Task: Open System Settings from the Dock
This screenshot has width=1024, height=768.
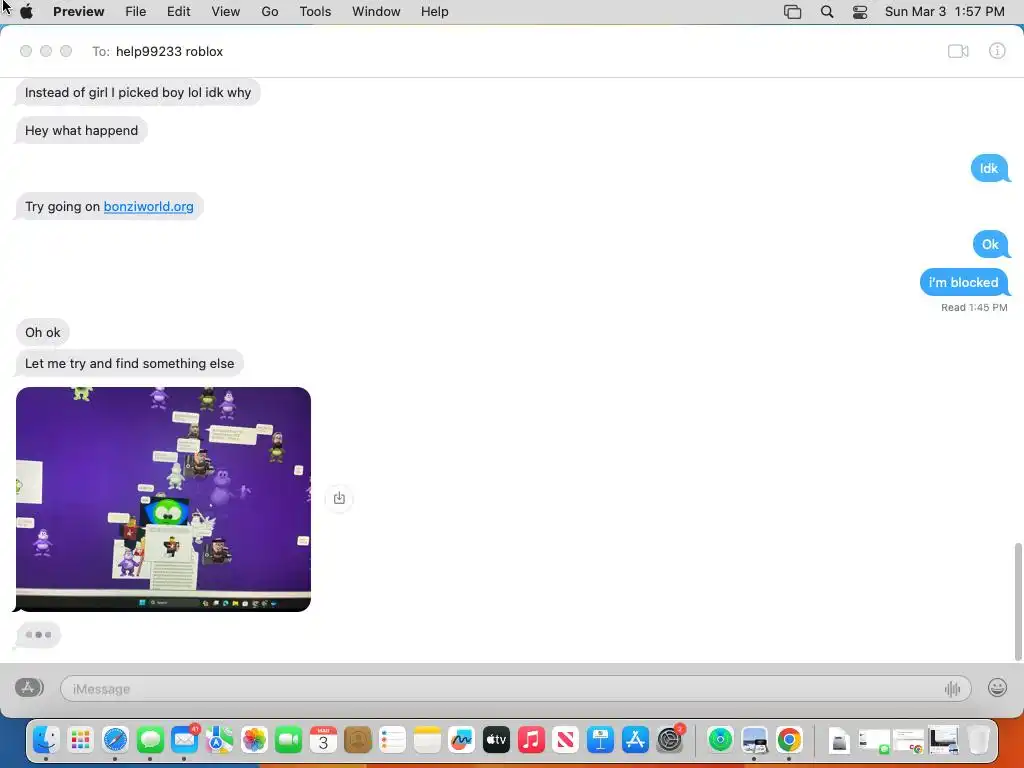Action: tap(669, 740)
